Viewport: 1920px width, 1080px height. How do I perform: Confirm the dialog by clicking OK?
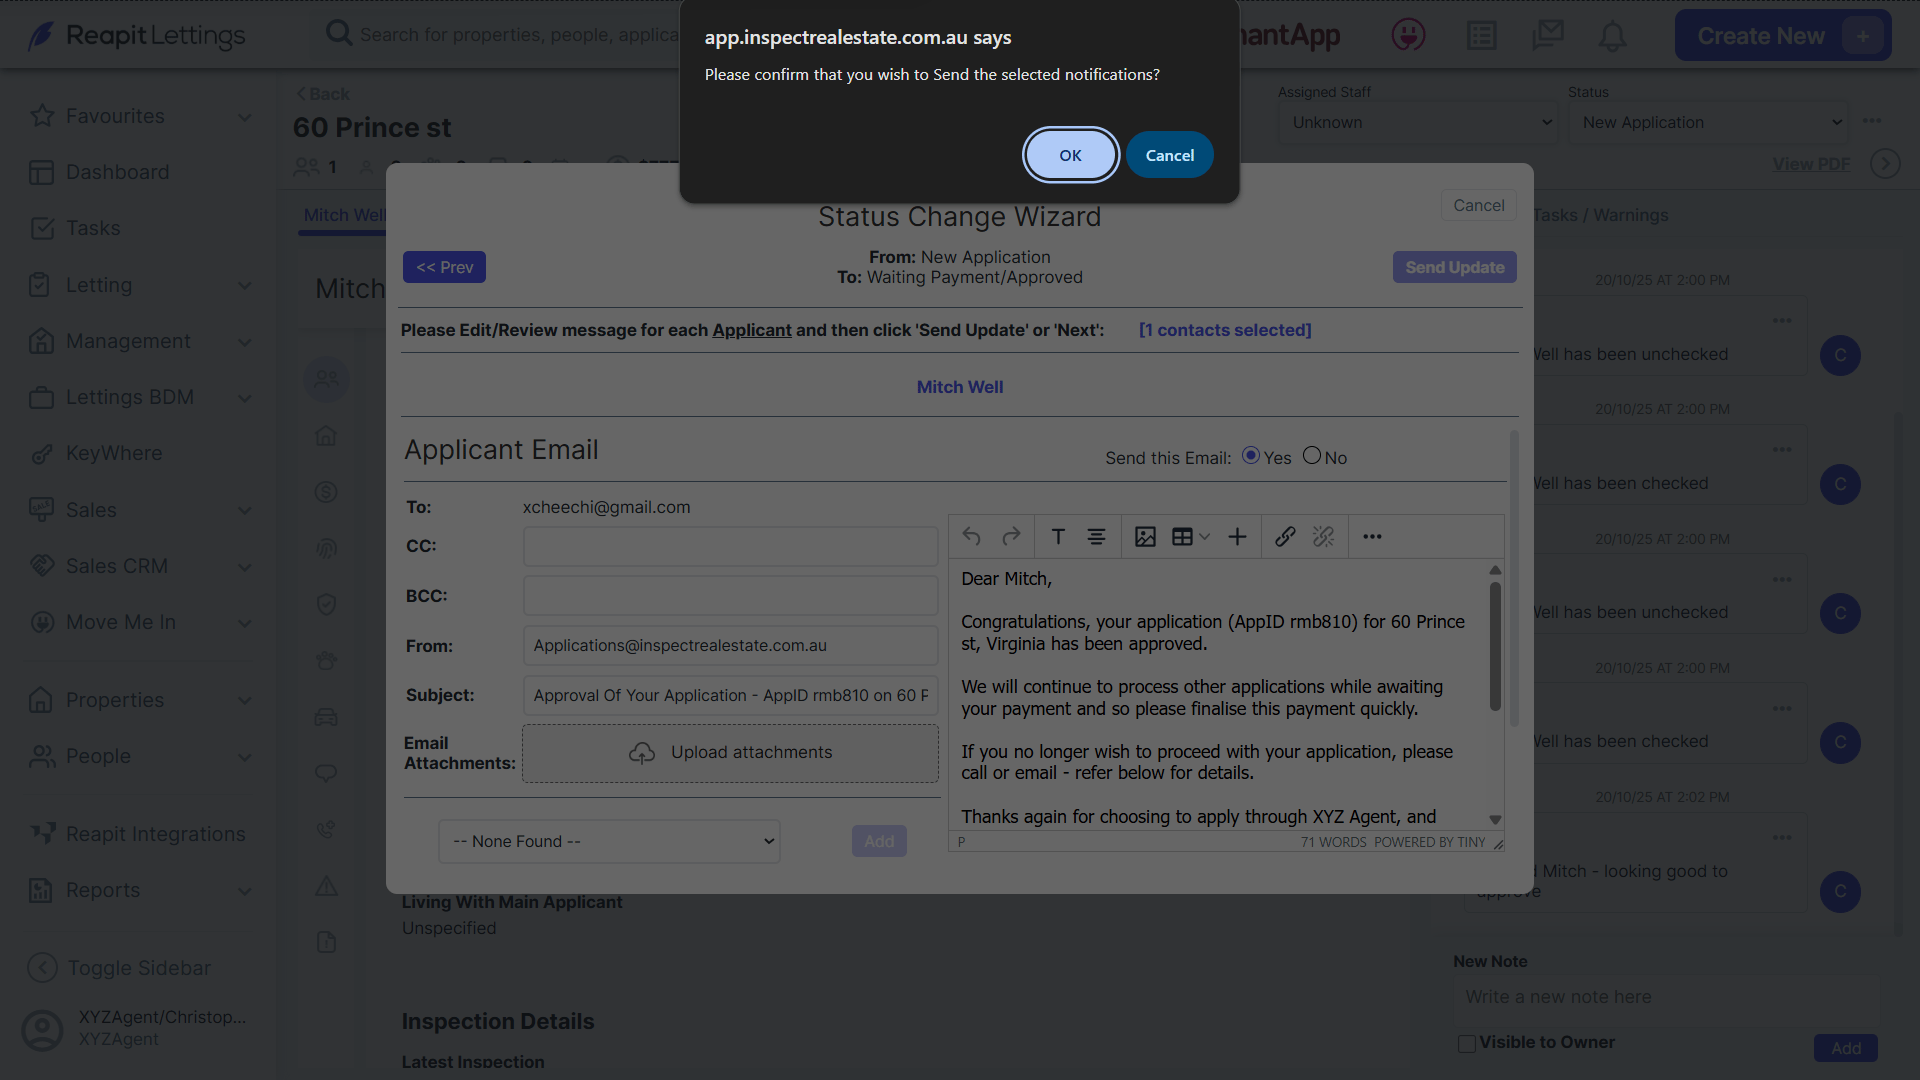tap(1070, 155)
